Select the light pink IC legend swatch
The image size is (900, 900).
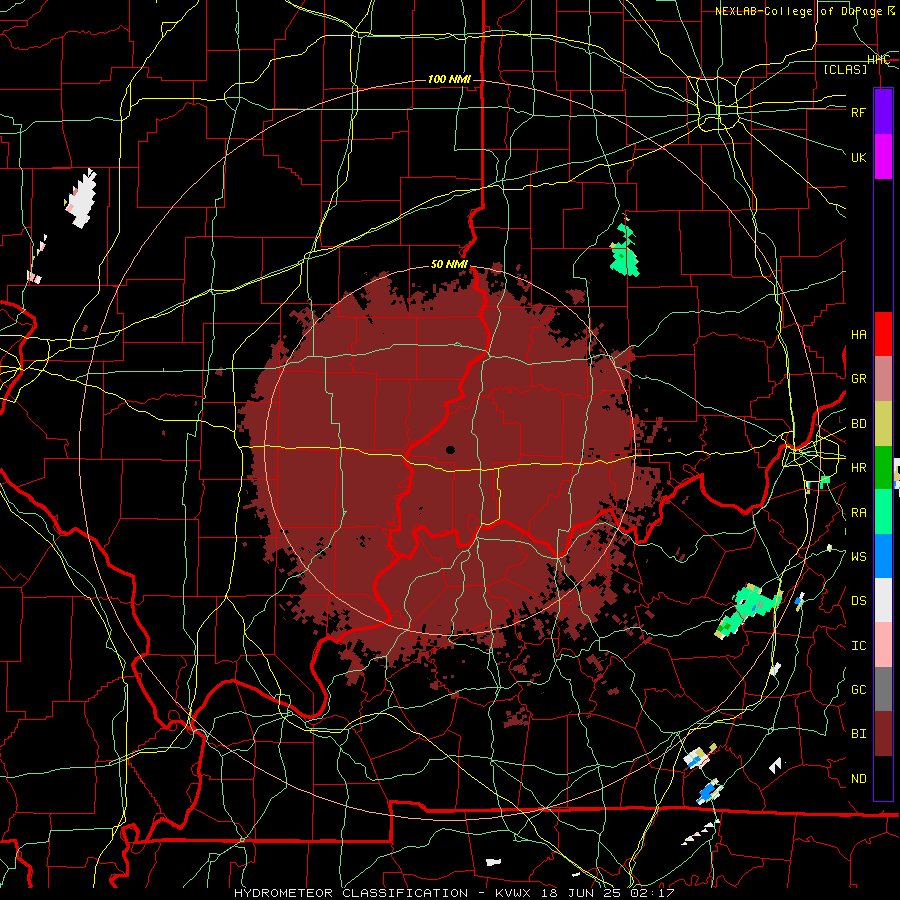(x=883, y=645)
